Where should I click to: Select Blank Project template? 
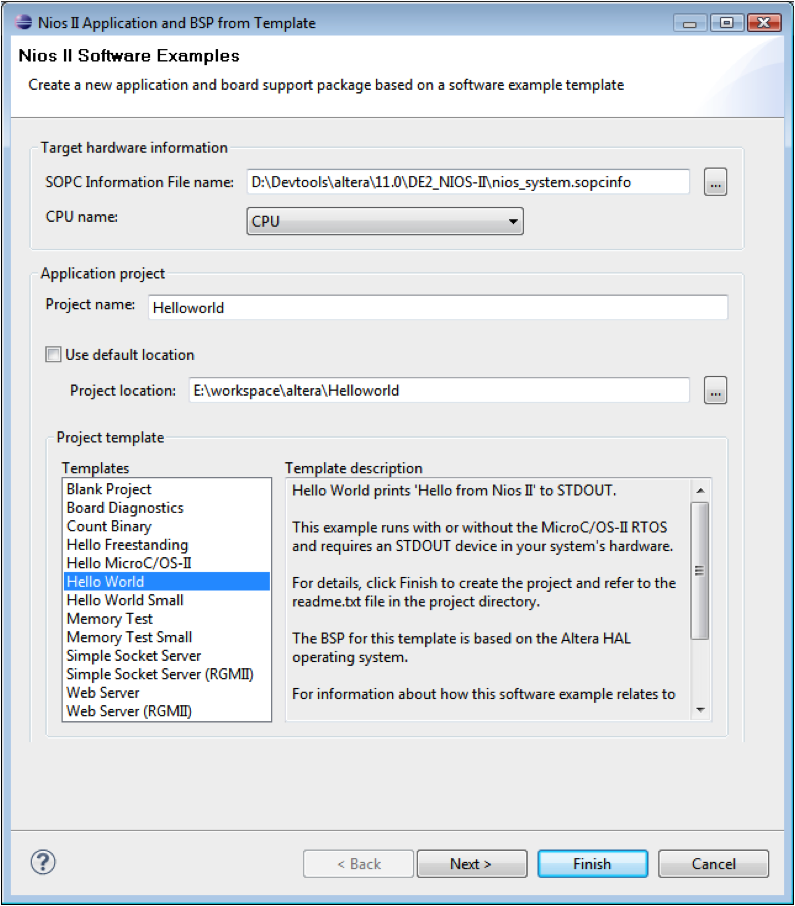click(109, 489)
